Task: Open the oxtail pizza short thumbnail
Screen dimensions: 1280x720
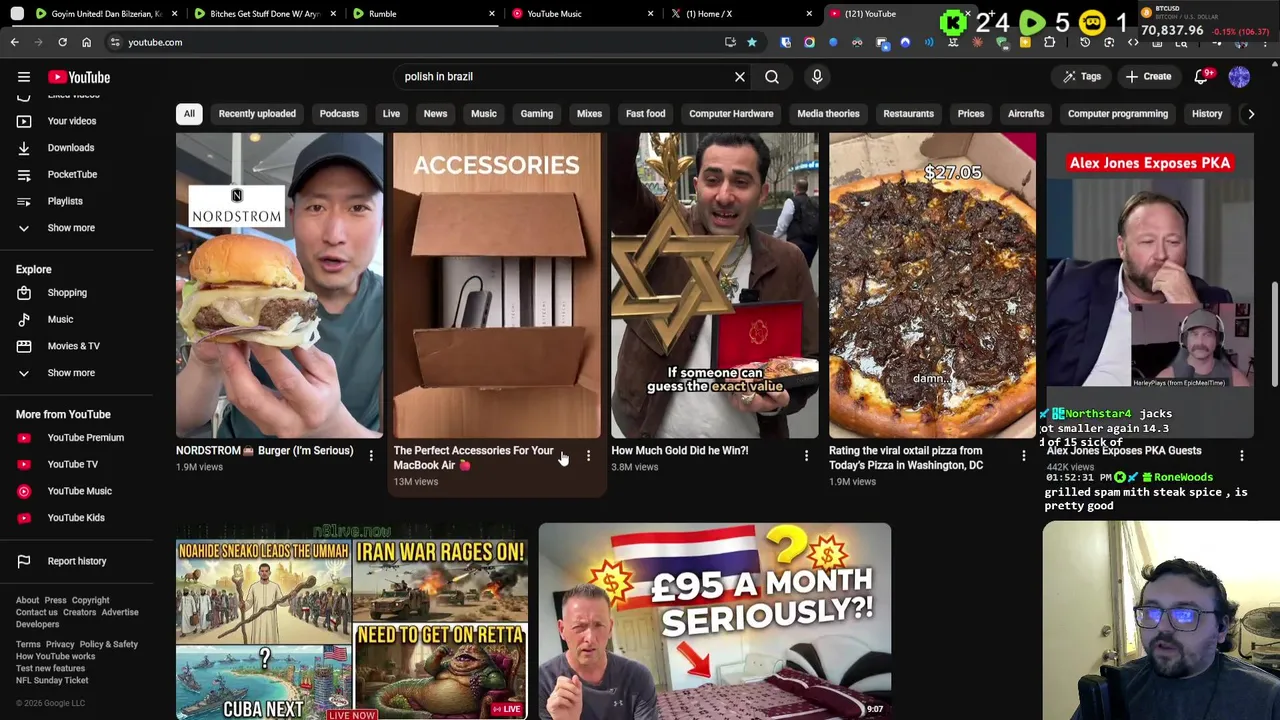Action: [932, 285]
